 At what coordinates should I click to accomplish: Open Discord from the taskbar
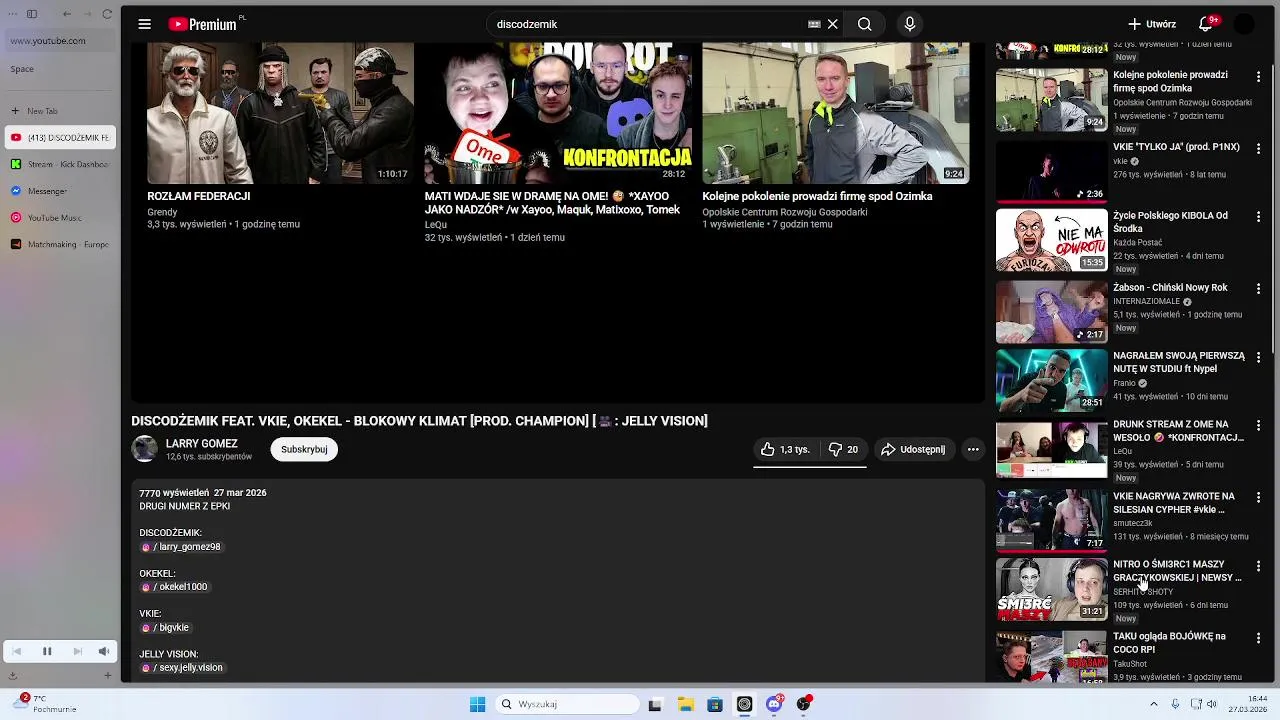click(774, 705)
